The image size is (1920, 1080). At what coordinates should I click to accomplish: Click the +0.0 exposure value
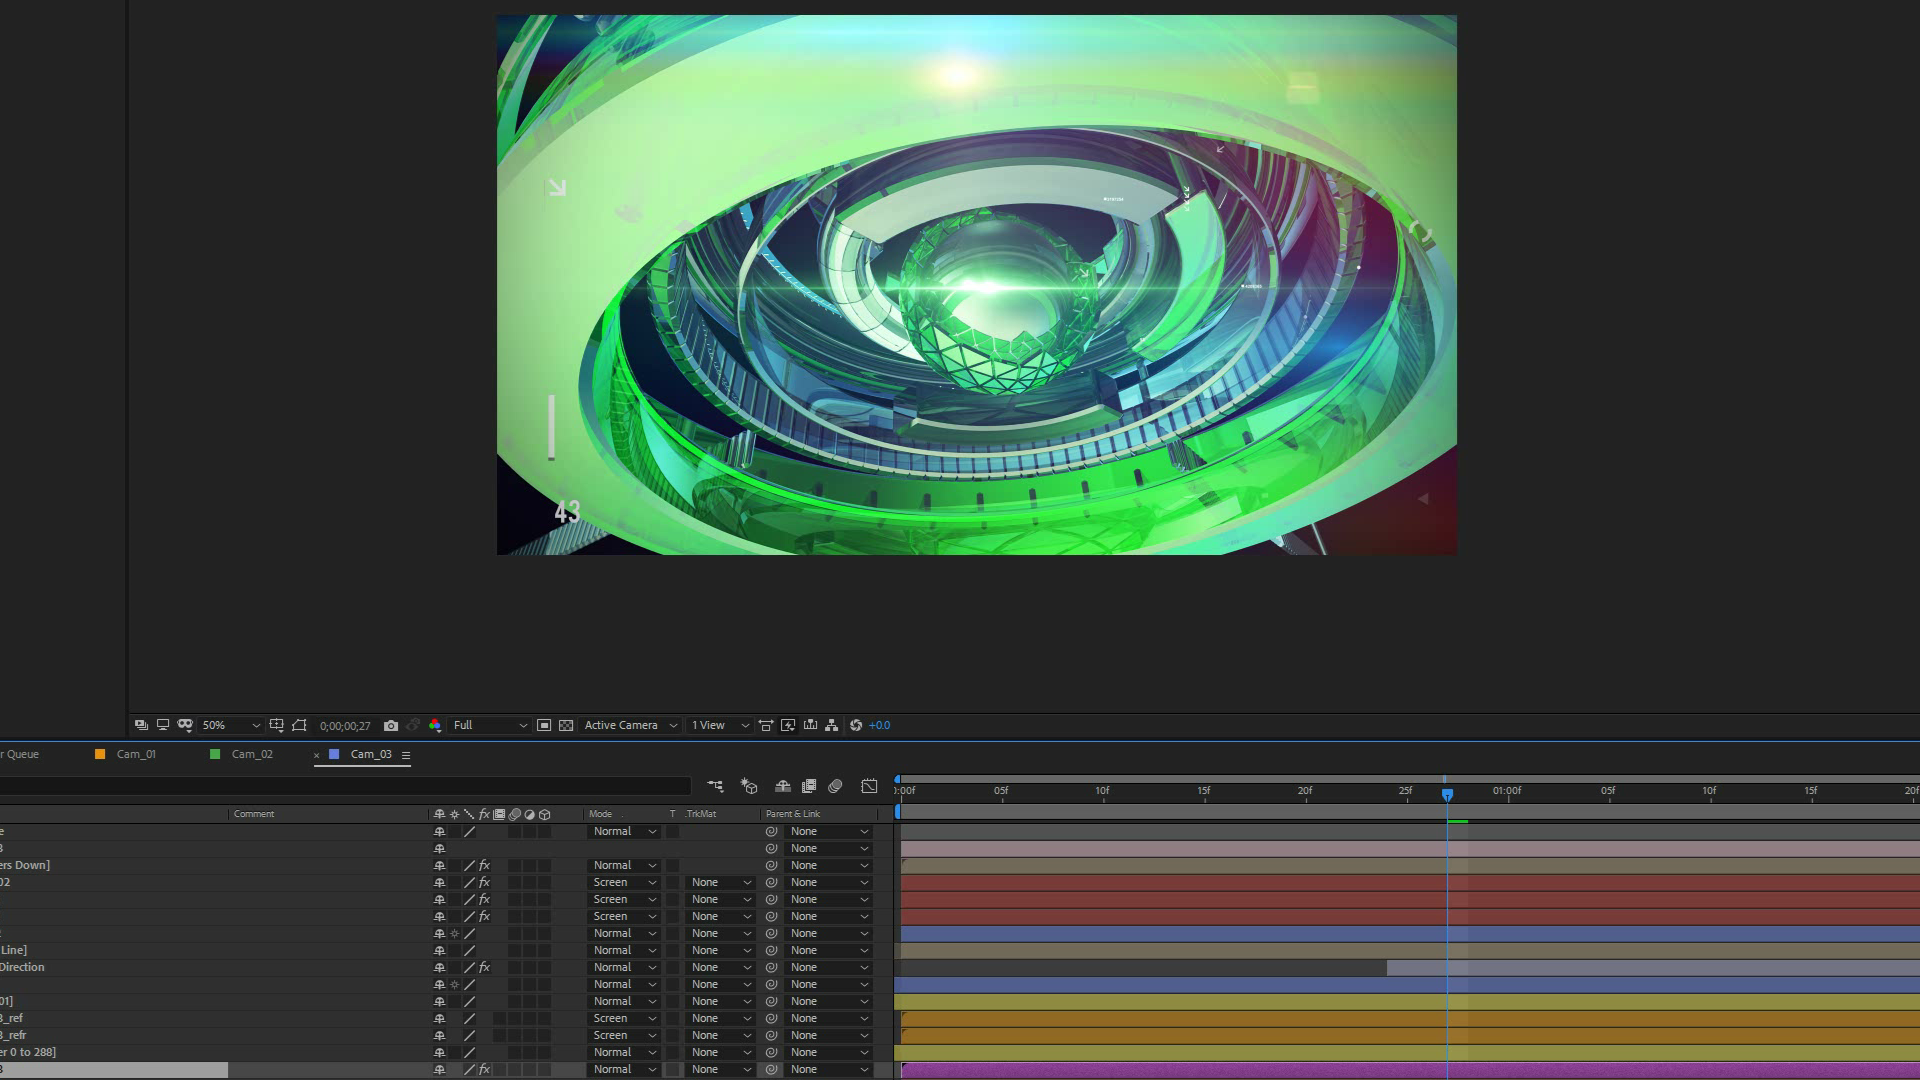point(879,726)
